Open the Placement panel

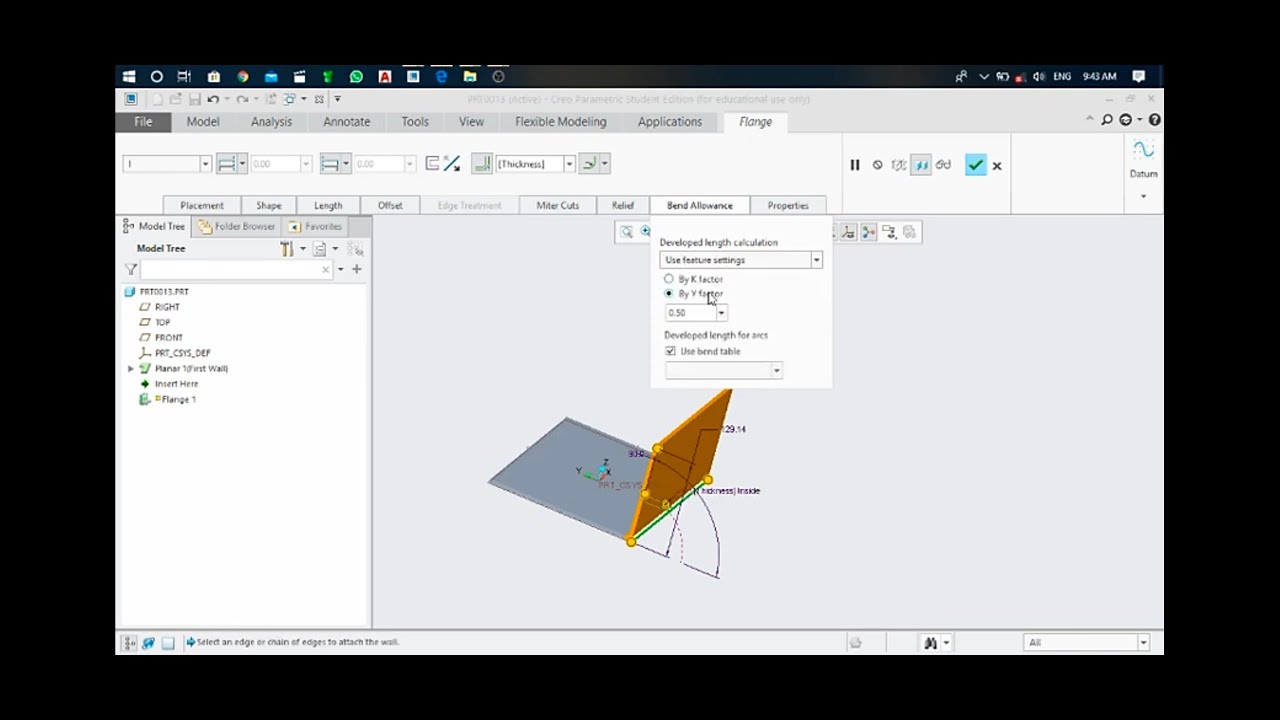click(x=202, y=206)
